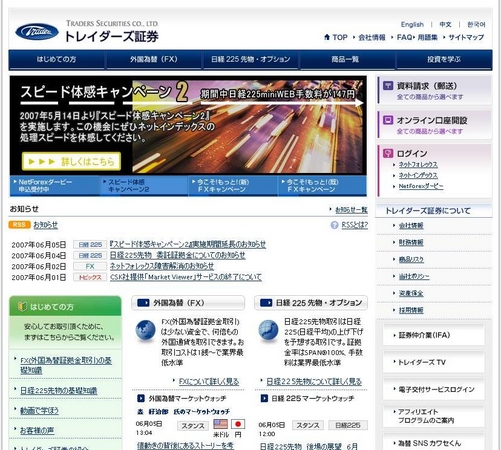
Task: Click the orange RSS badge
Action: [19, 225]
